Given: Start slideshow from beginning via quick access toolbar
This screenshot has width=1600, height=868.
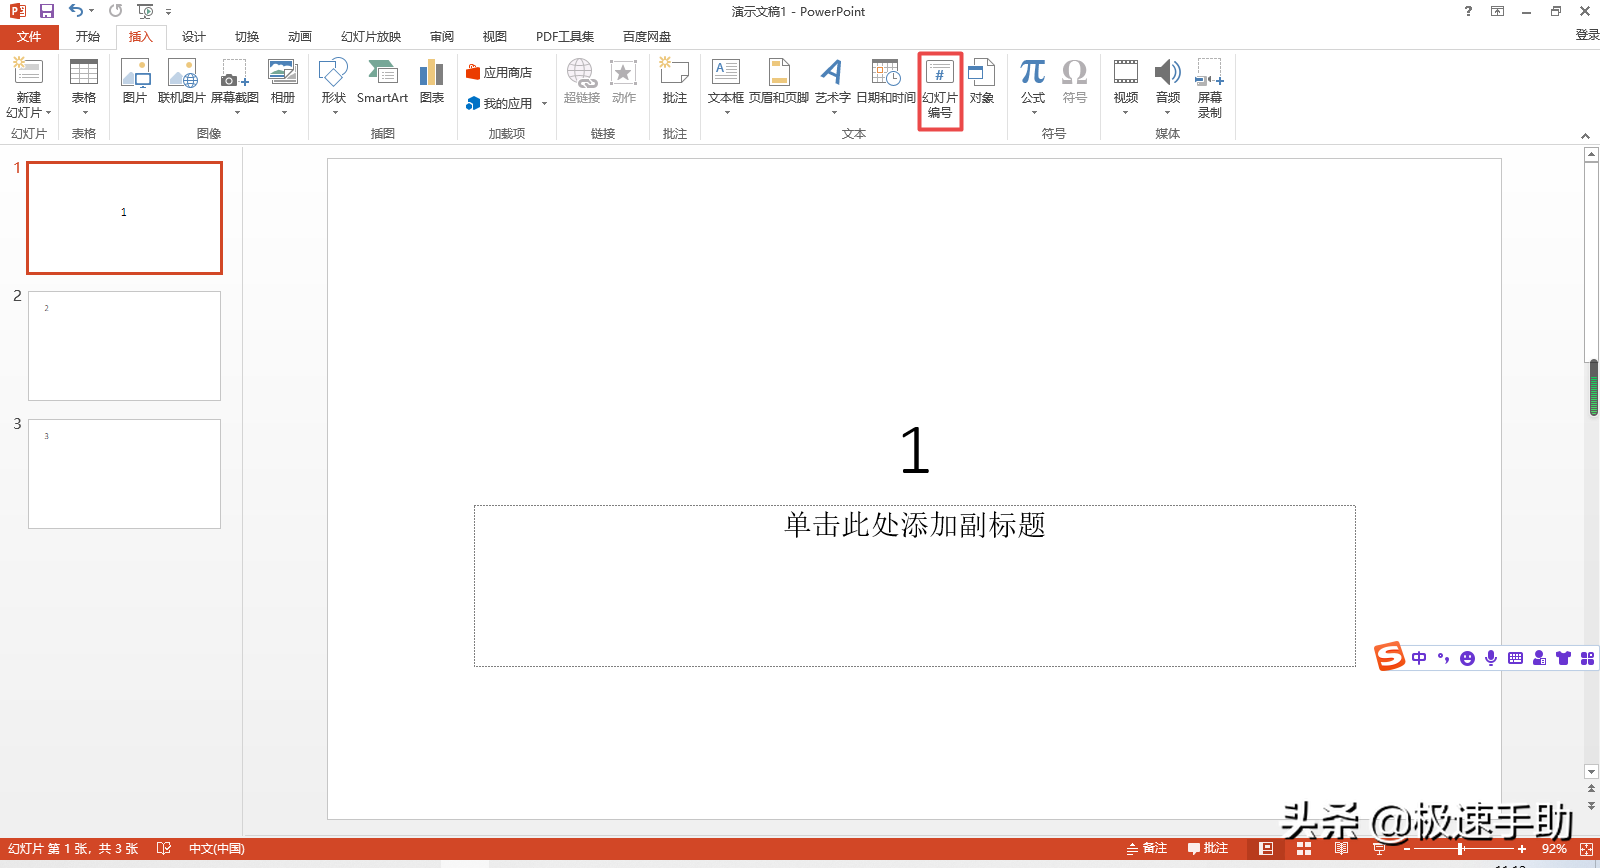Looking at the screenshot, I should 146,11.
